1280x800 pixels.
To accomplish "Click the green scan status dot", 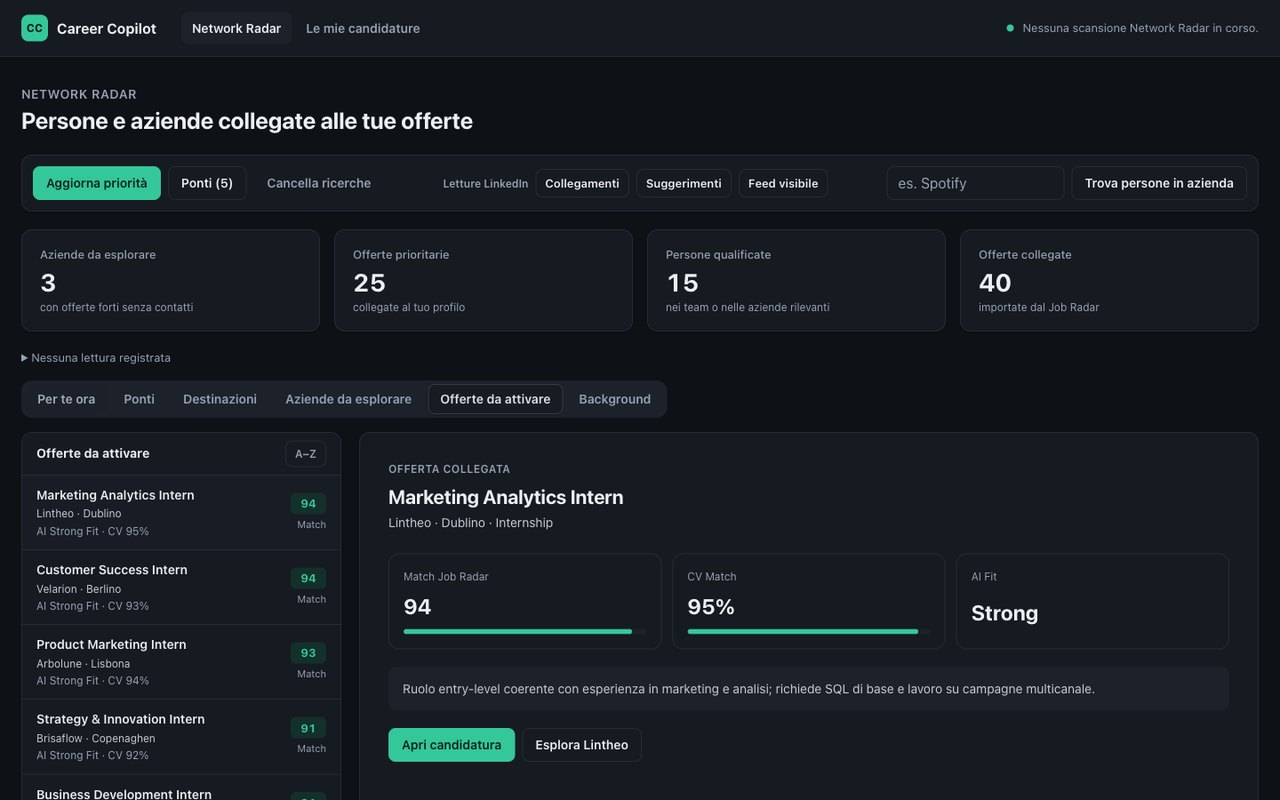I will 1010,28.
